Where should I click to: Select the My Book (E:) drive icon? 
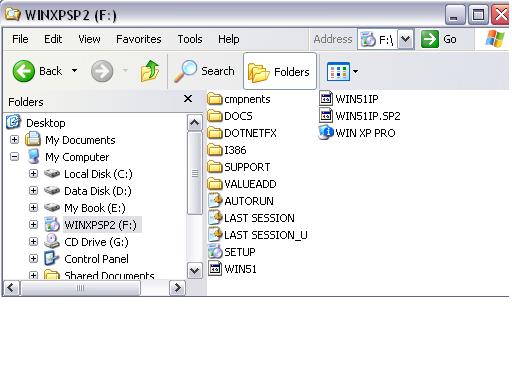tap(52, 208)
